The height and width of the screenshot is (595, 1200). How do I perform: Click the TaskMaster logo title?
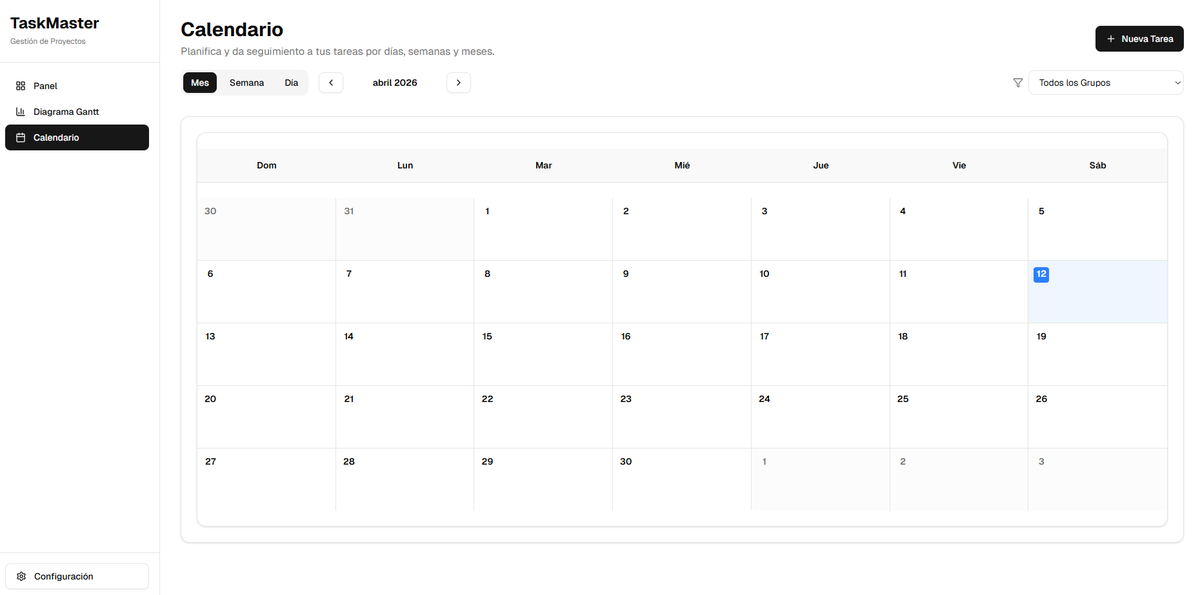pyautogui.click(x=55, y=23)
